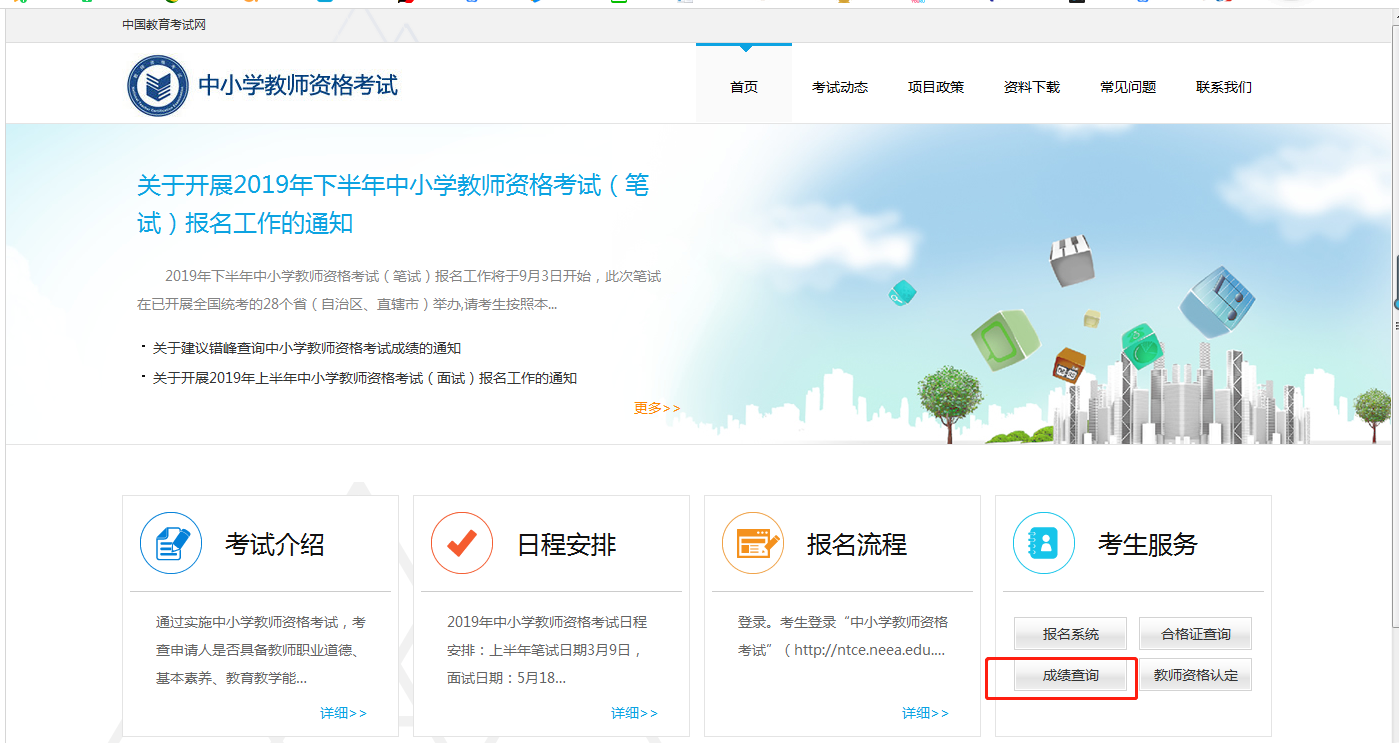
Task: Click the 报名流程 orange browser icon
Action: pos(753,542)
